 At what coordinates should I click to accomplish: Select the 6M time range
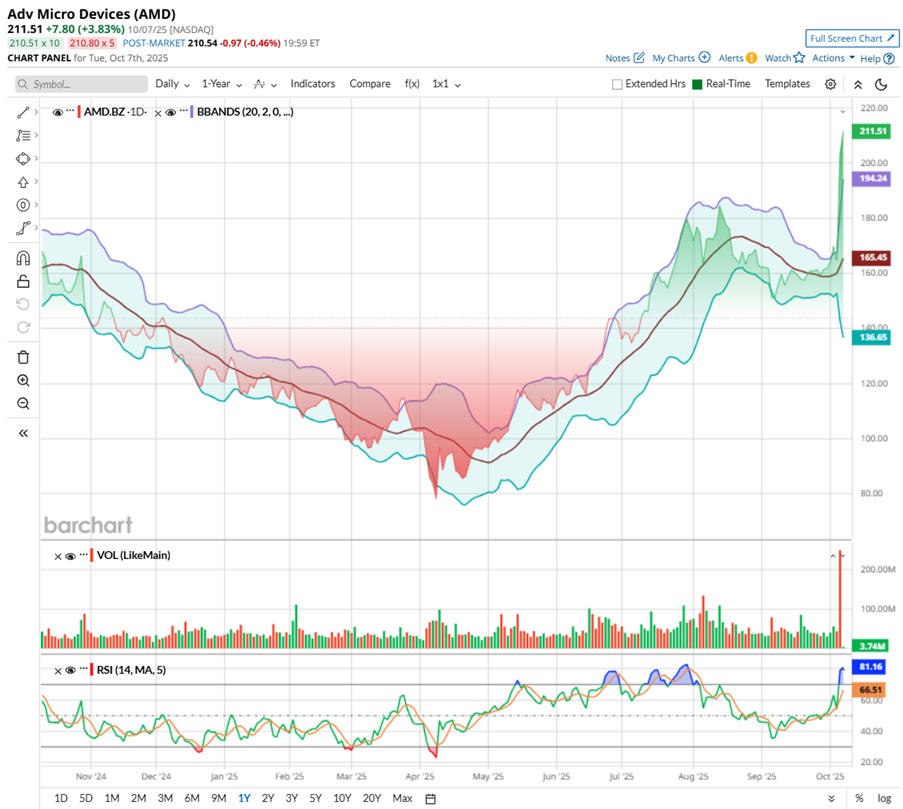[x=192, y=798]
